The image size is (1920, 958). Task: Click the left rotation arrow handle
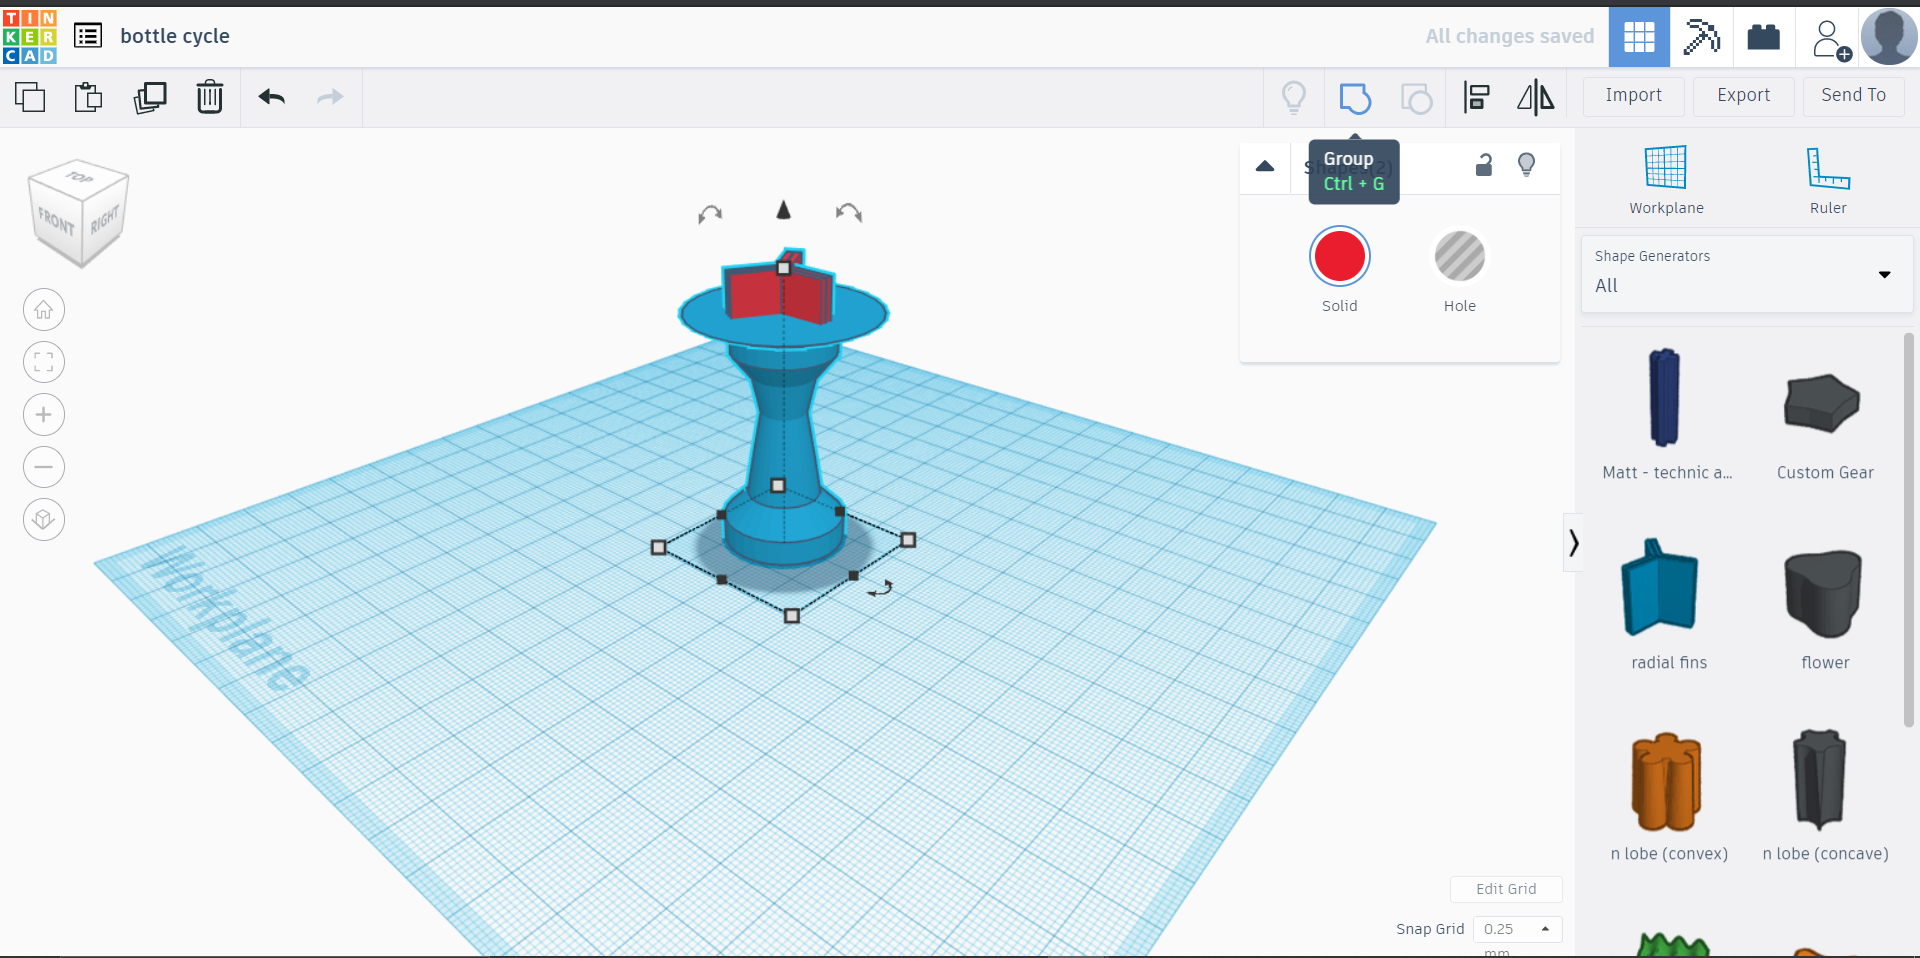click(x=710, y=213)
